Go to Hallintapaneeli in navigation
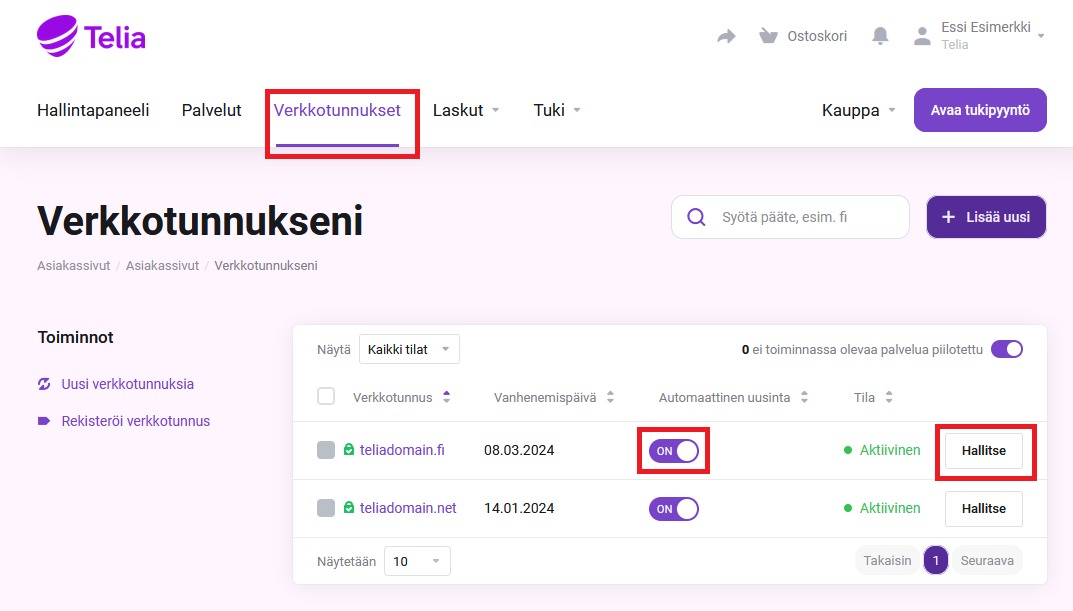The width and height of the screenshot is (1073, 611). pyautogui.click(x=93, y=110)
